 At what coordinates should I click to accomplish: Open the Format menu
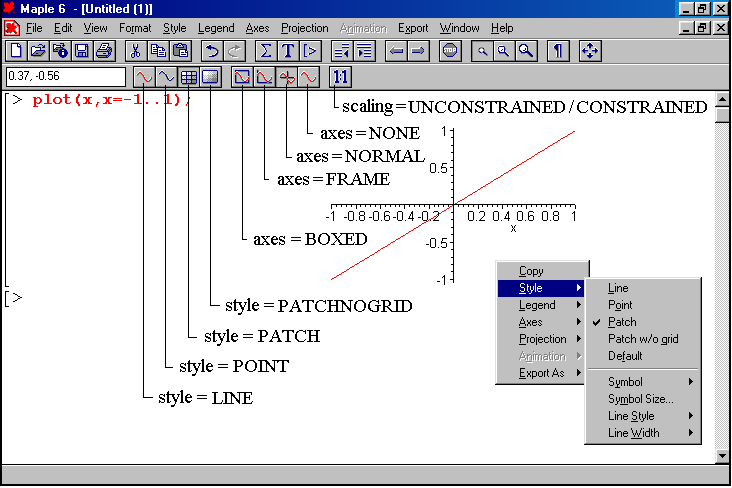point(135,28)
